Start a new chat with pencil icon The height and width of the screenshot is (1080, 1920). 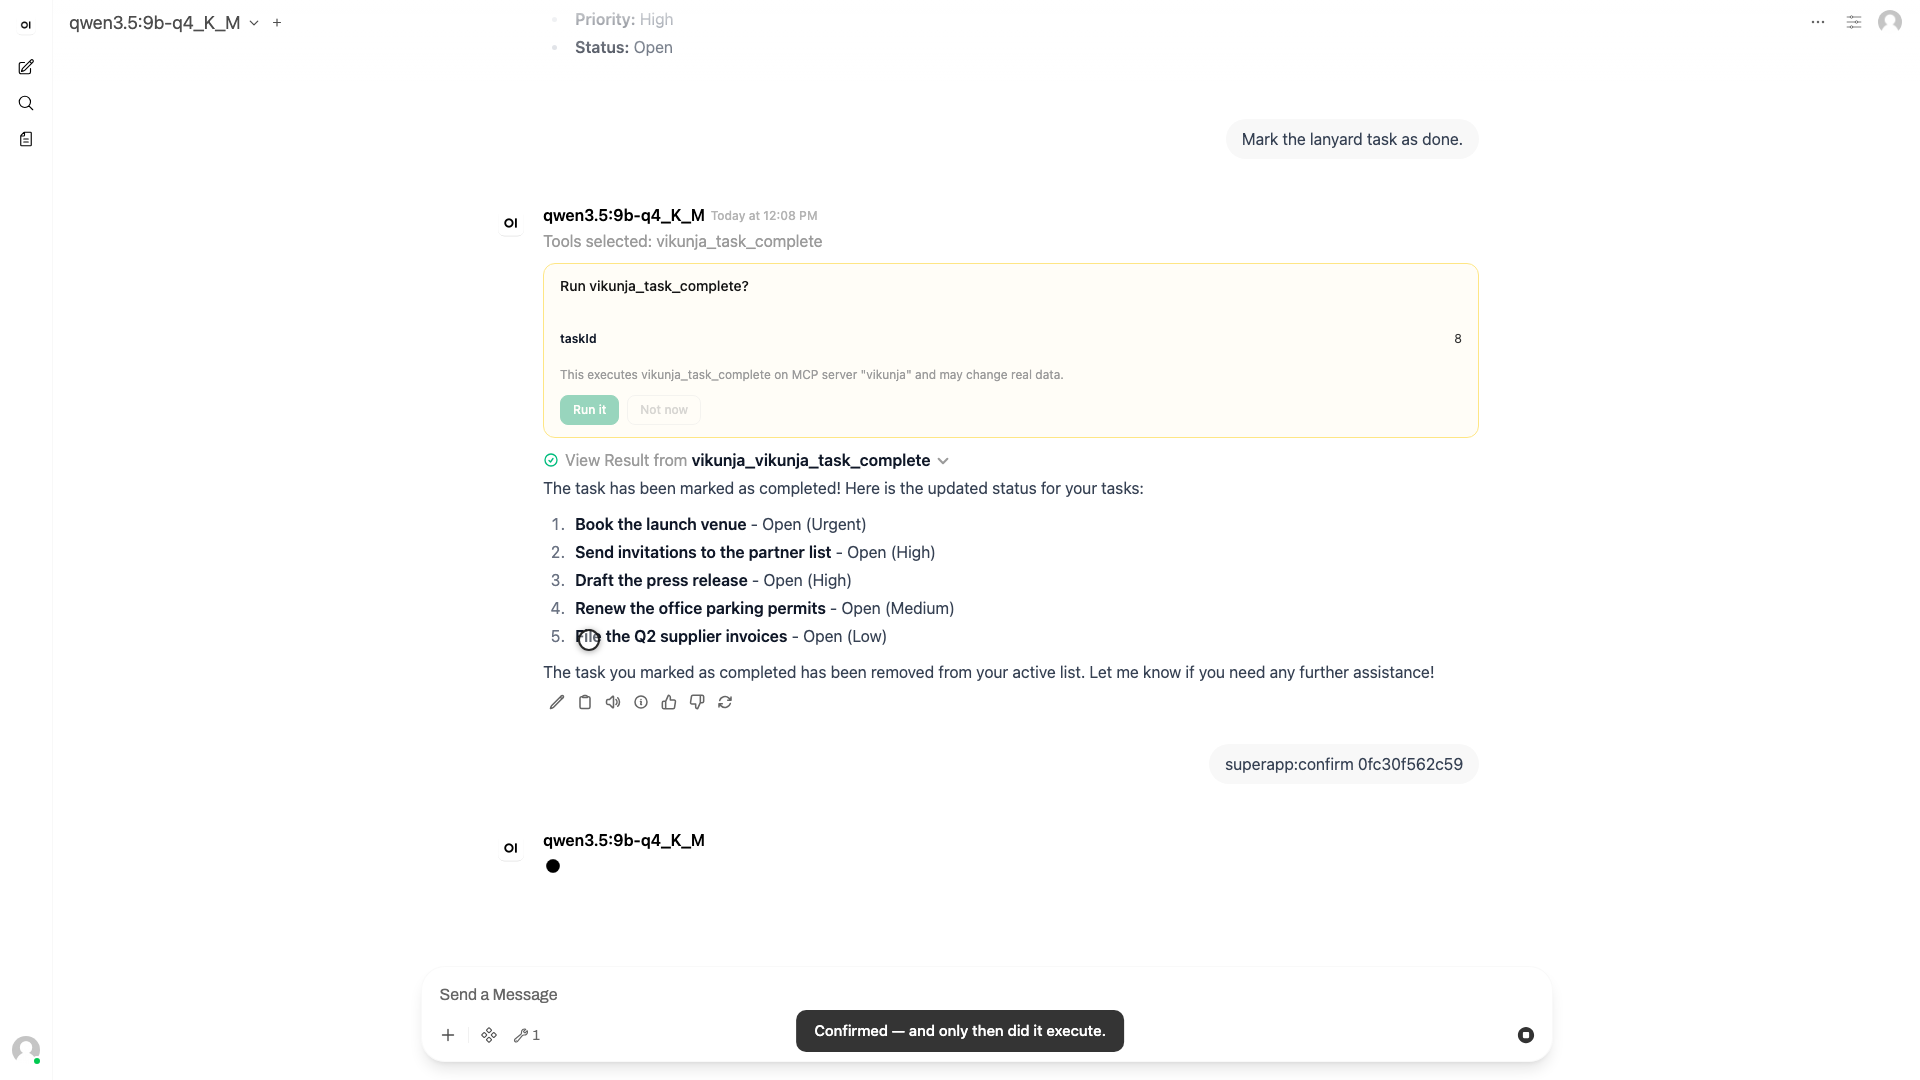coord(26,67)
